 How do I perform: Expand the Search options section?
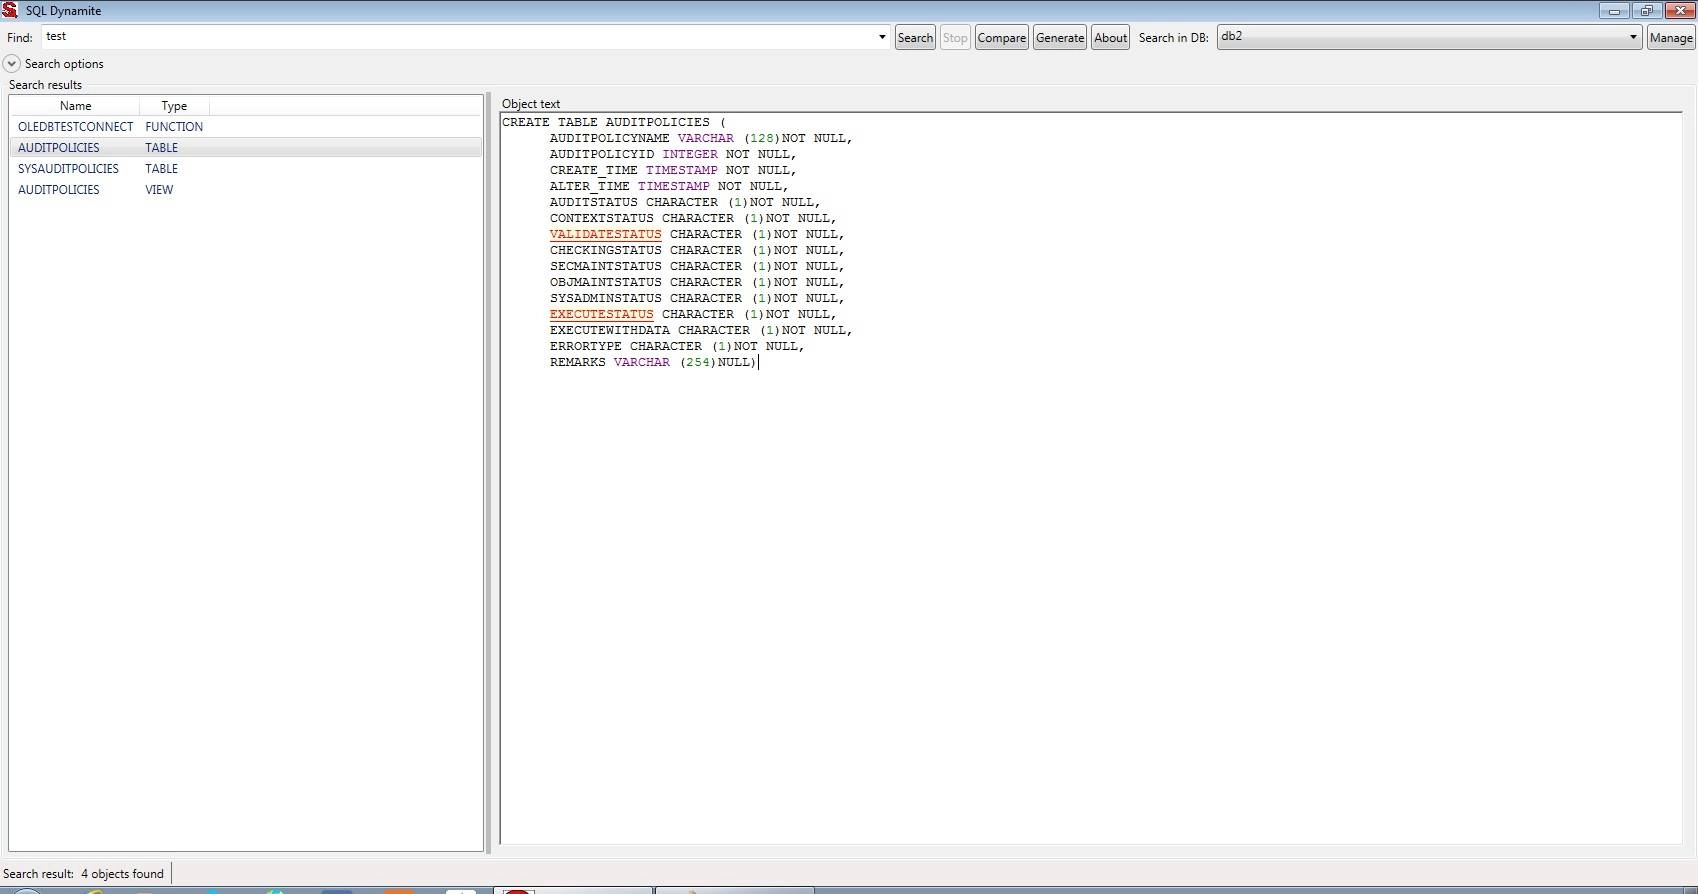click(12, 63)
